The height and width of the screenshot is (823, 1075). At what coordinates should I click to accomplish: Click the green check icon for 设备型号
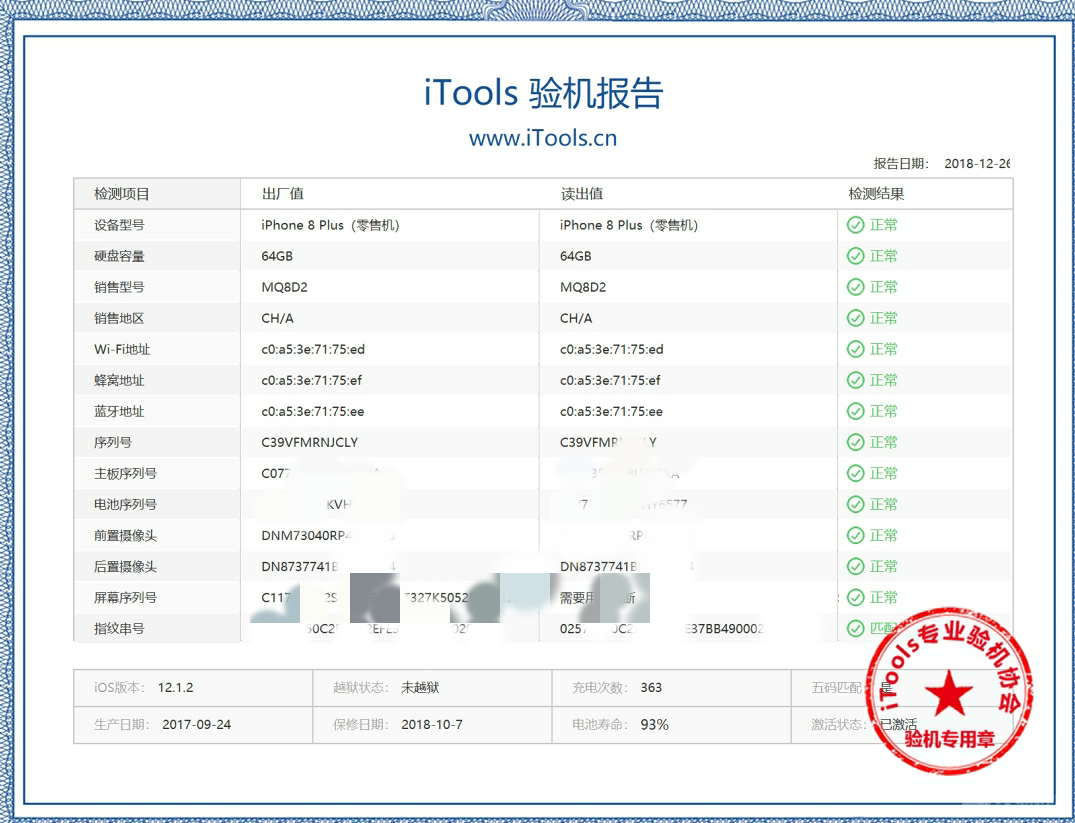[x=855, y=225]
